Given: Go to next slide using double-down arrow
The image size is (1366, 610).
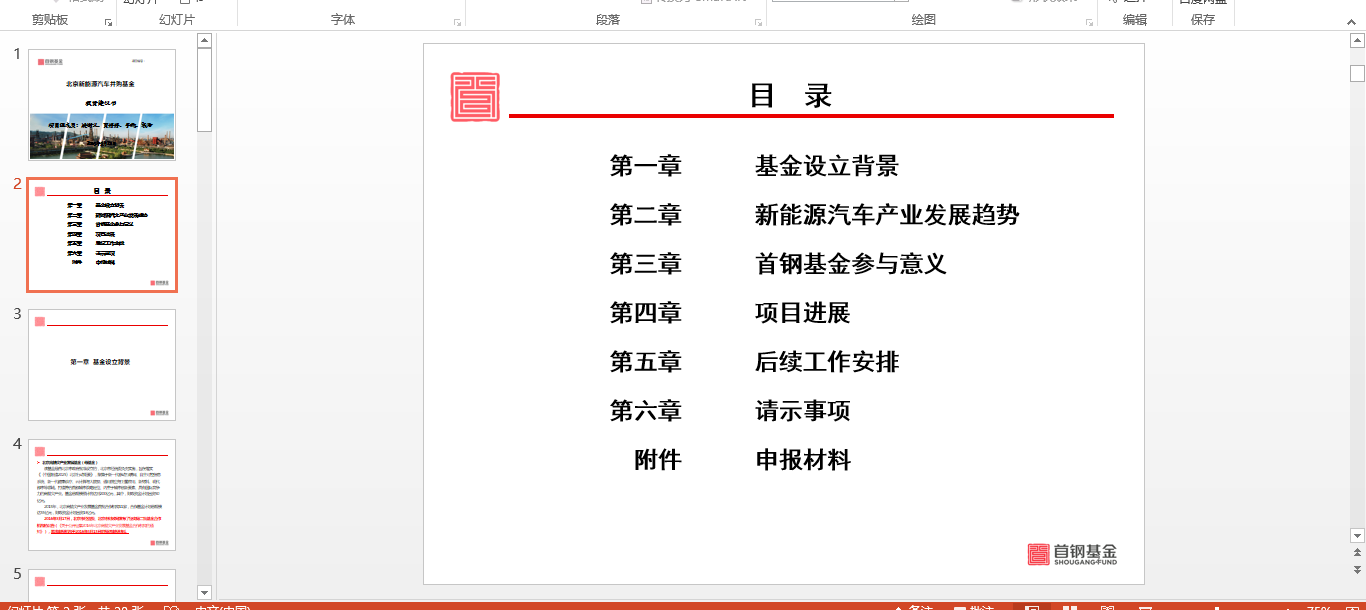Looking at the screenshot, I should pyautogui.click(x=1357, y=571).
